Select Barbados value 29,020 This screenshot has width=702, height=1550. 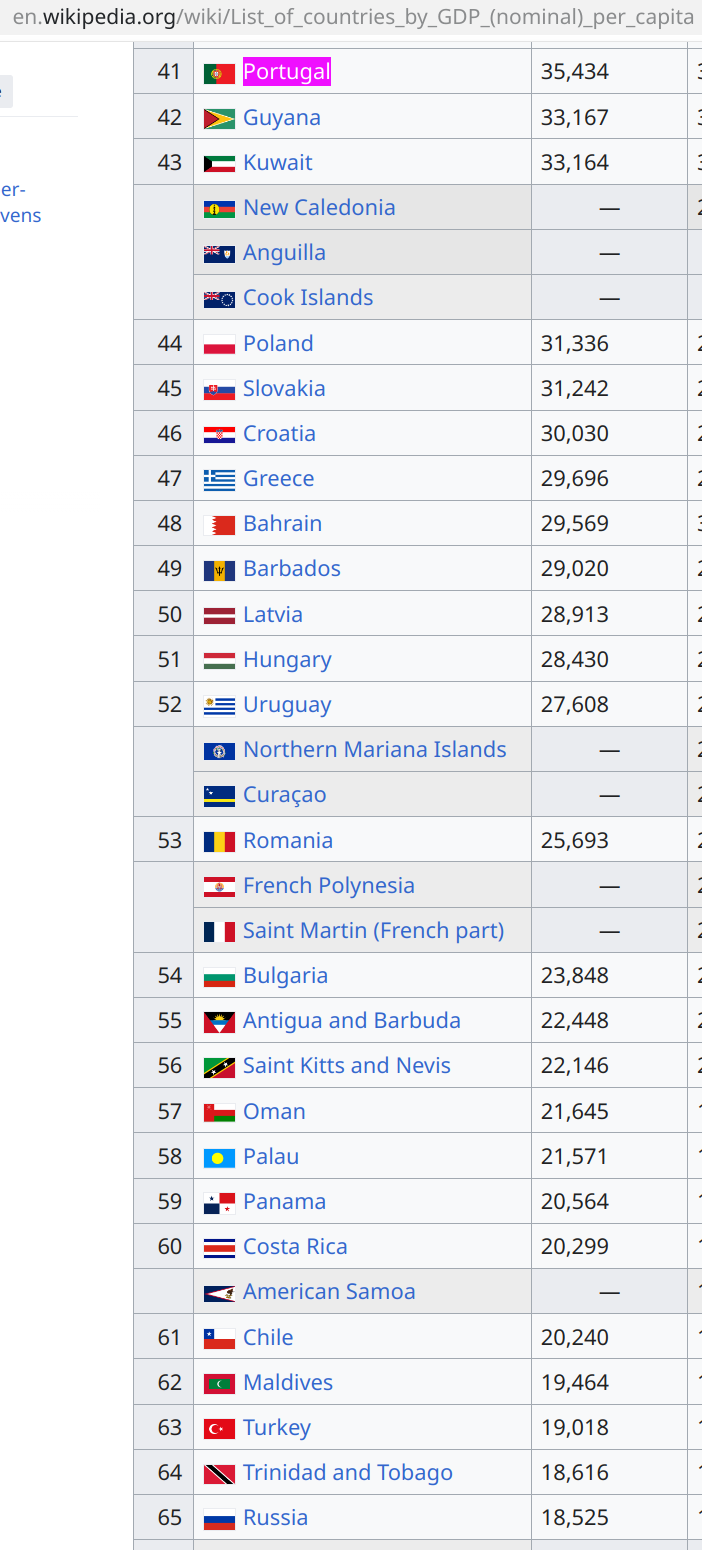575,569
